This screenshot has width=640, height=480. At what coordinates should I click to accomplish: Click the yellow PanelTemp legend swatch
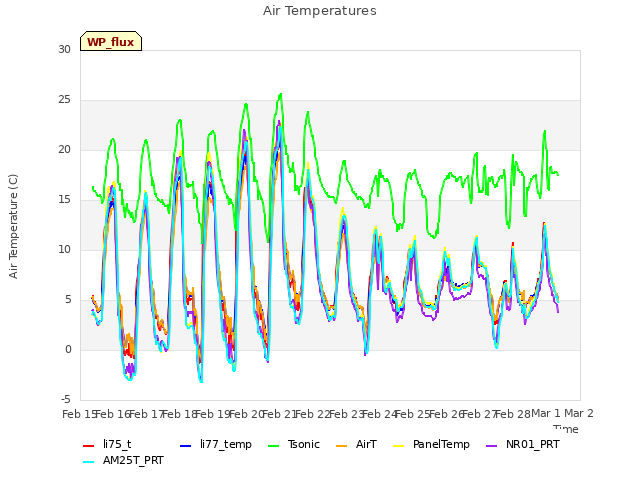399,445
